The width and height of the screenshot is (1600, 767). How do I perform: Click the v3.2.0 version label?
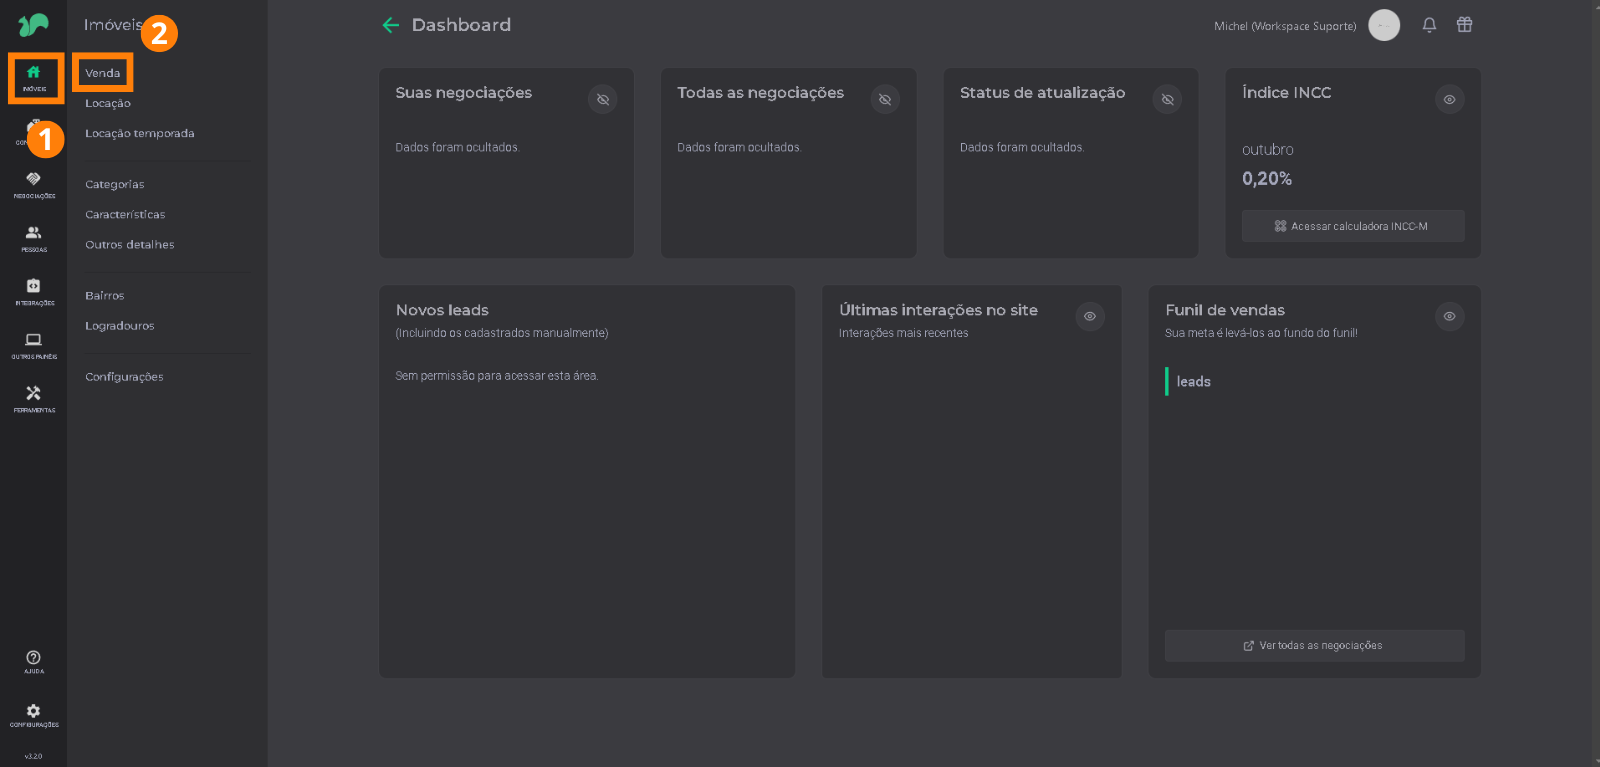pos(34,756)
